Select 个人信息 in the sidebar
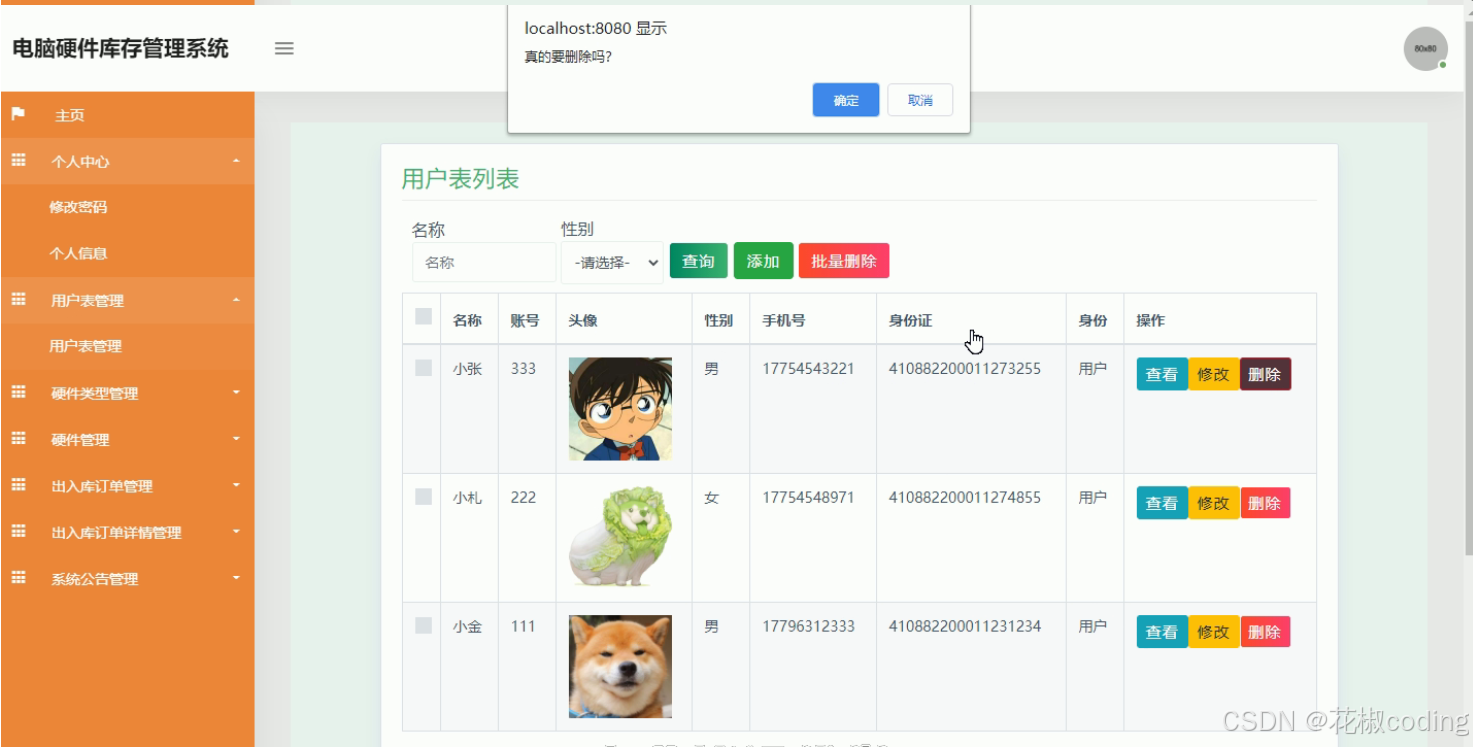Viewport: 1473px width, 747px height. [x=80, y=253]
